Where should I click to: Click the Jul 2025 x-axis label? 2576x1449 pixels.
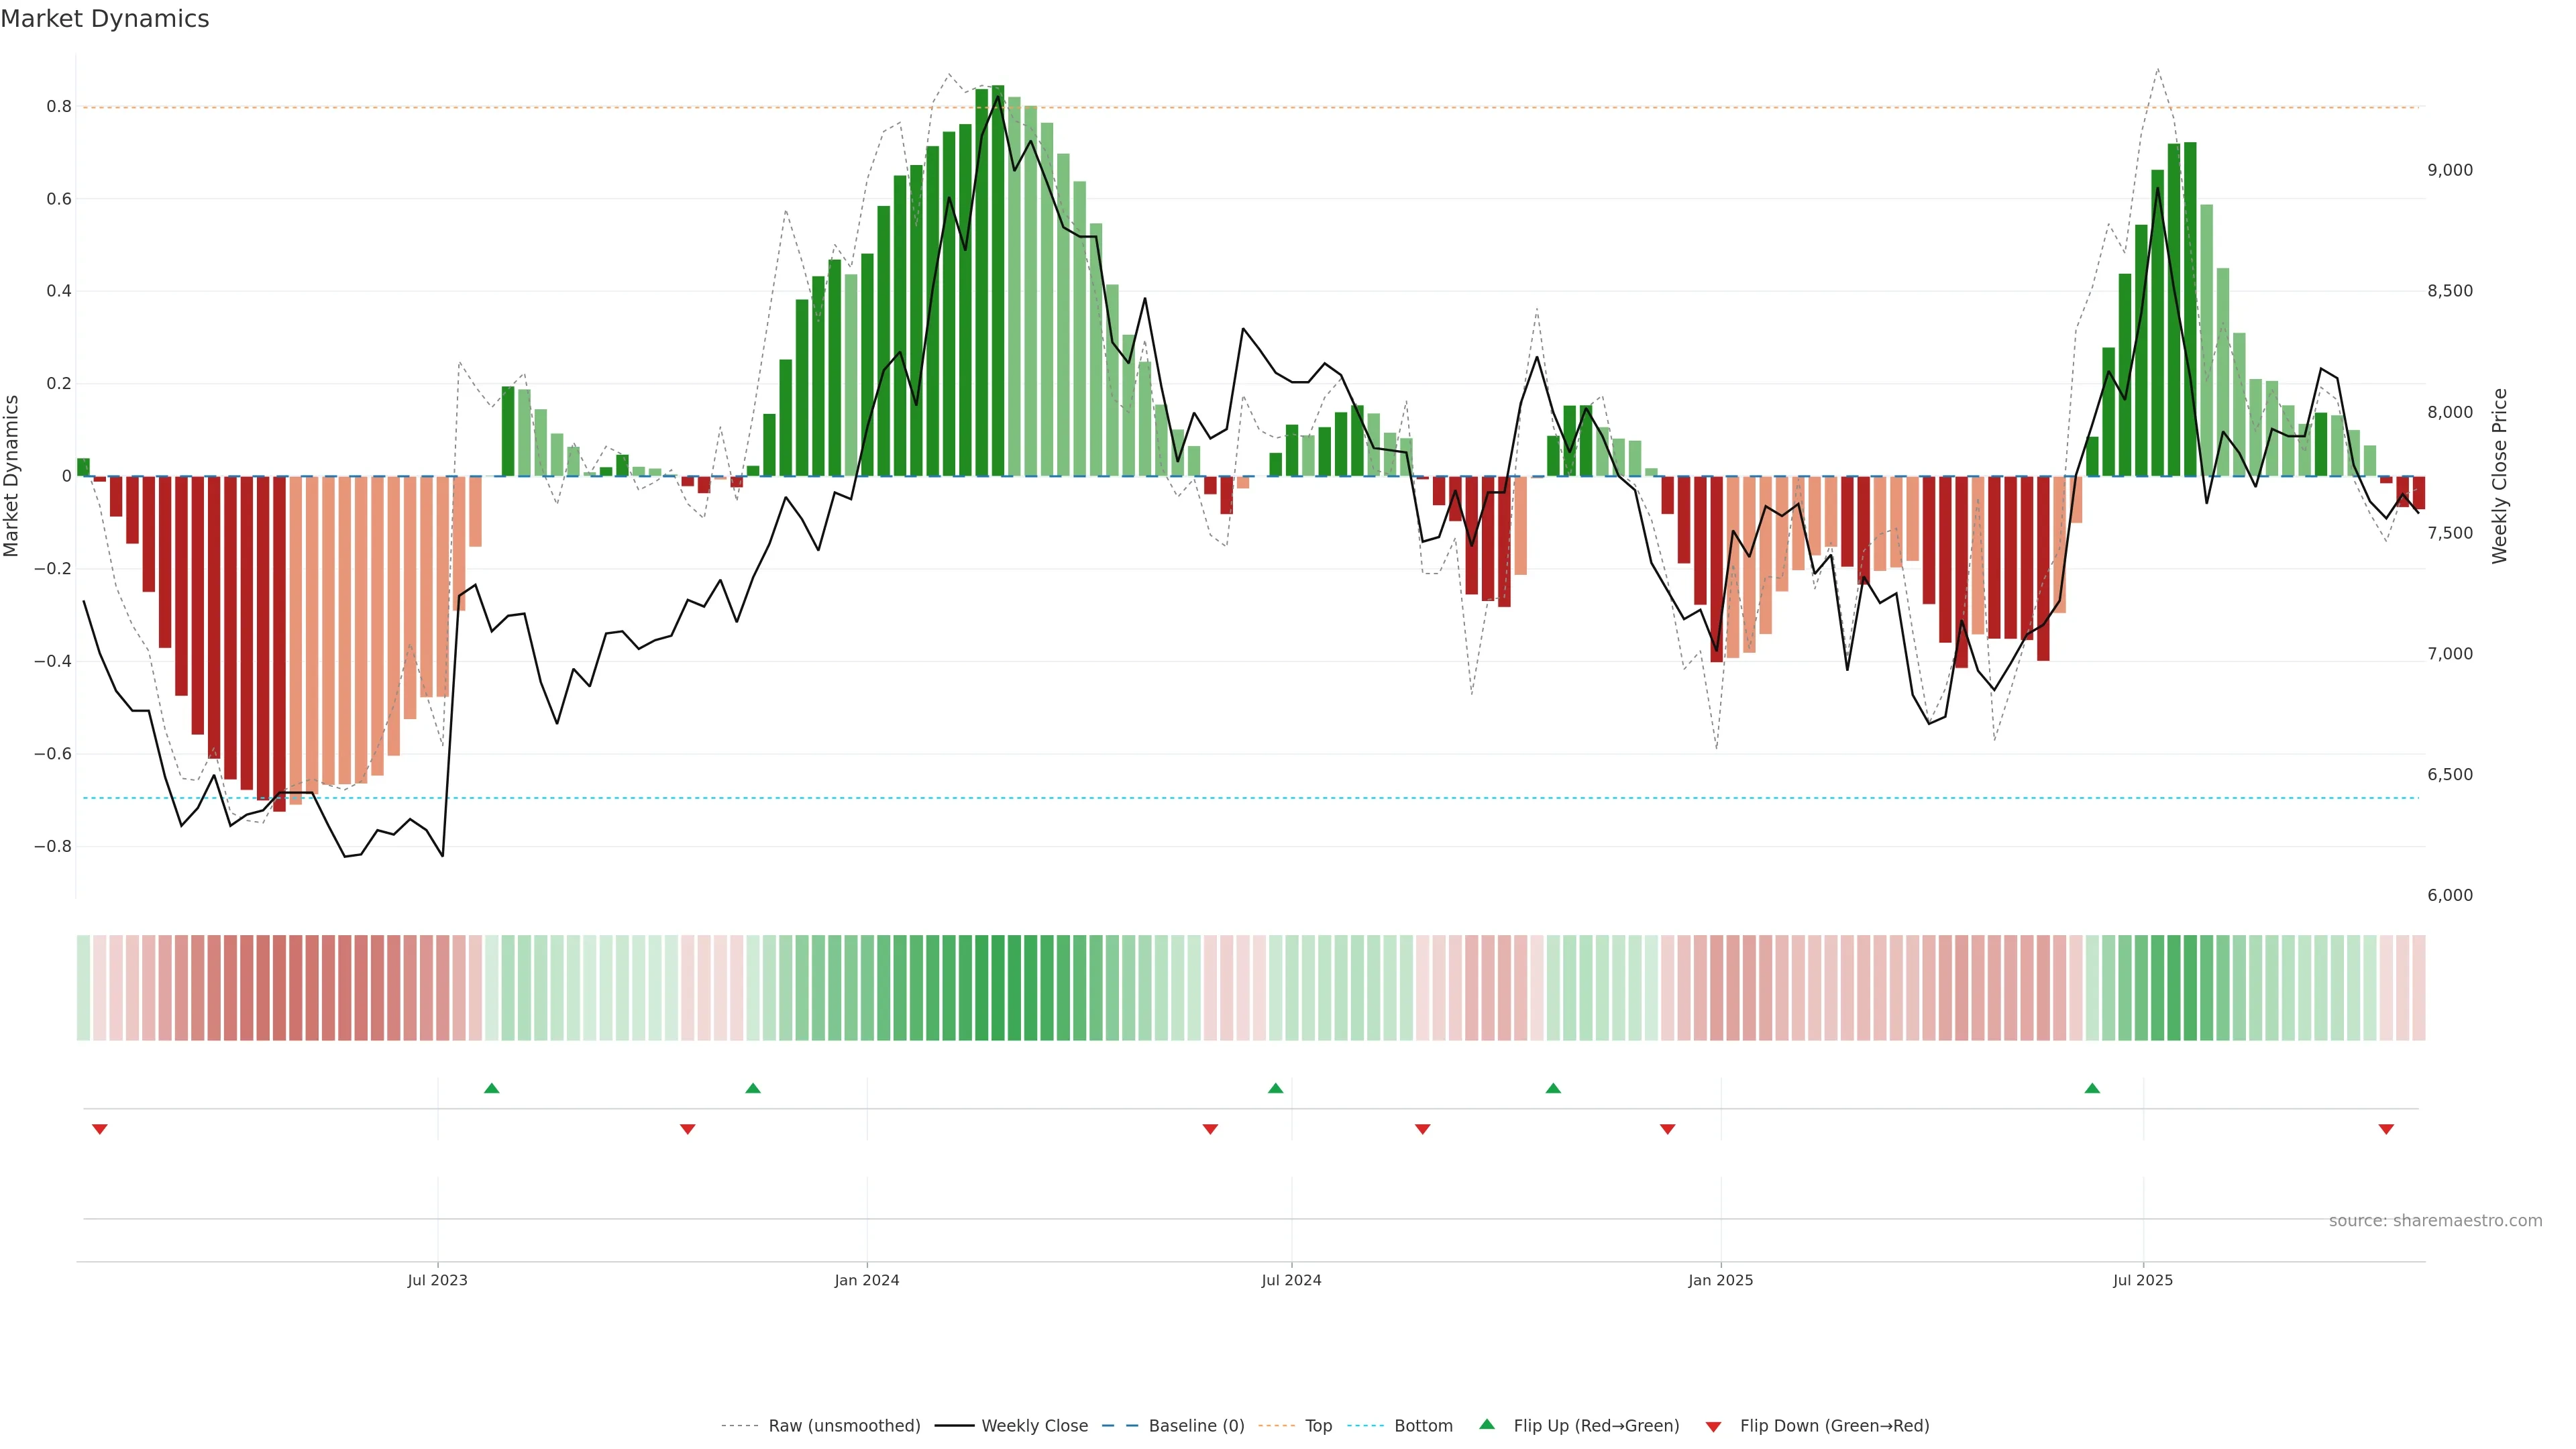coord(2143,1280)
